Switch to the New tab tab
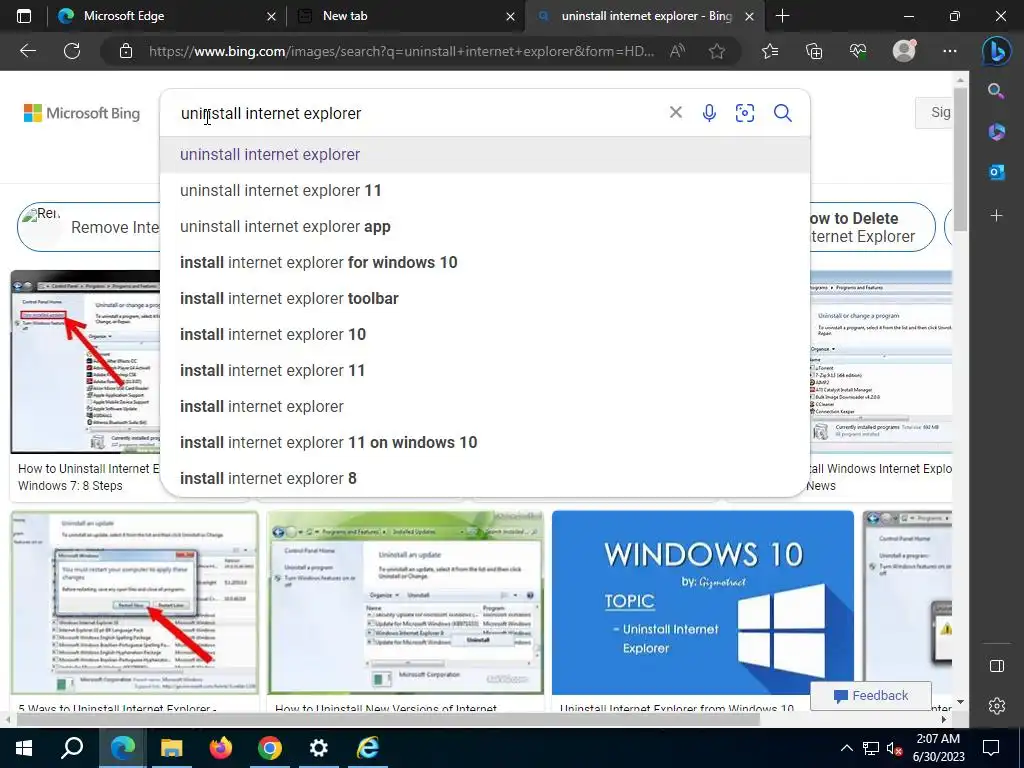The image size is (1024, 768). click(405, 16)
